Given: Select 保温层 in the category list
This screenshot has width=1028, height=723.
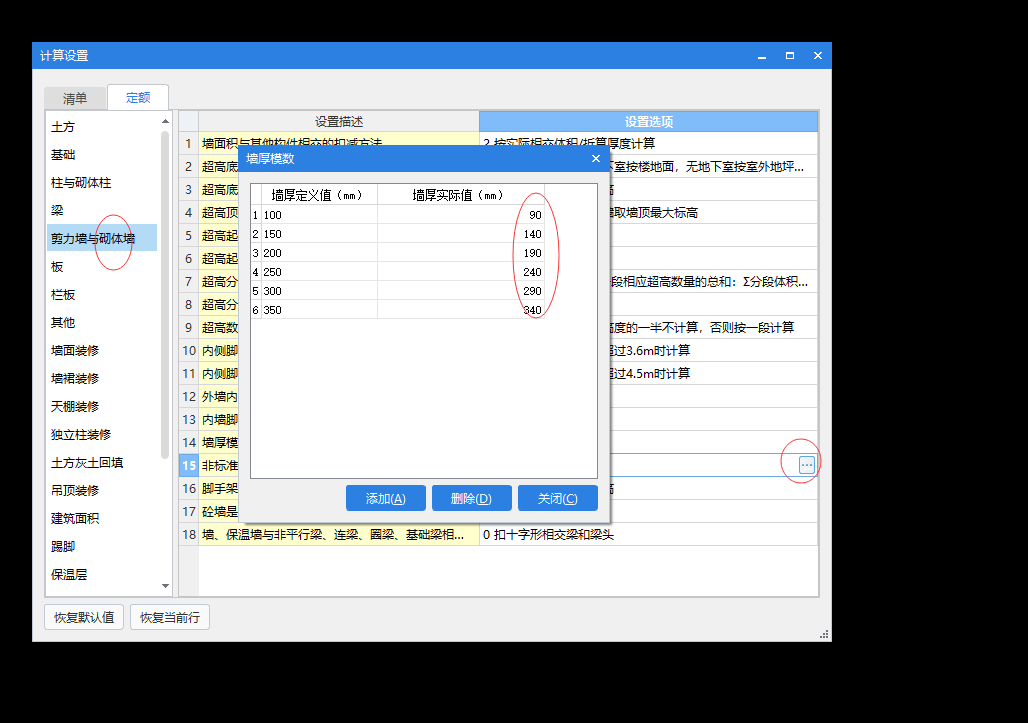Looking at the screenshot, I should click(102, 575).
